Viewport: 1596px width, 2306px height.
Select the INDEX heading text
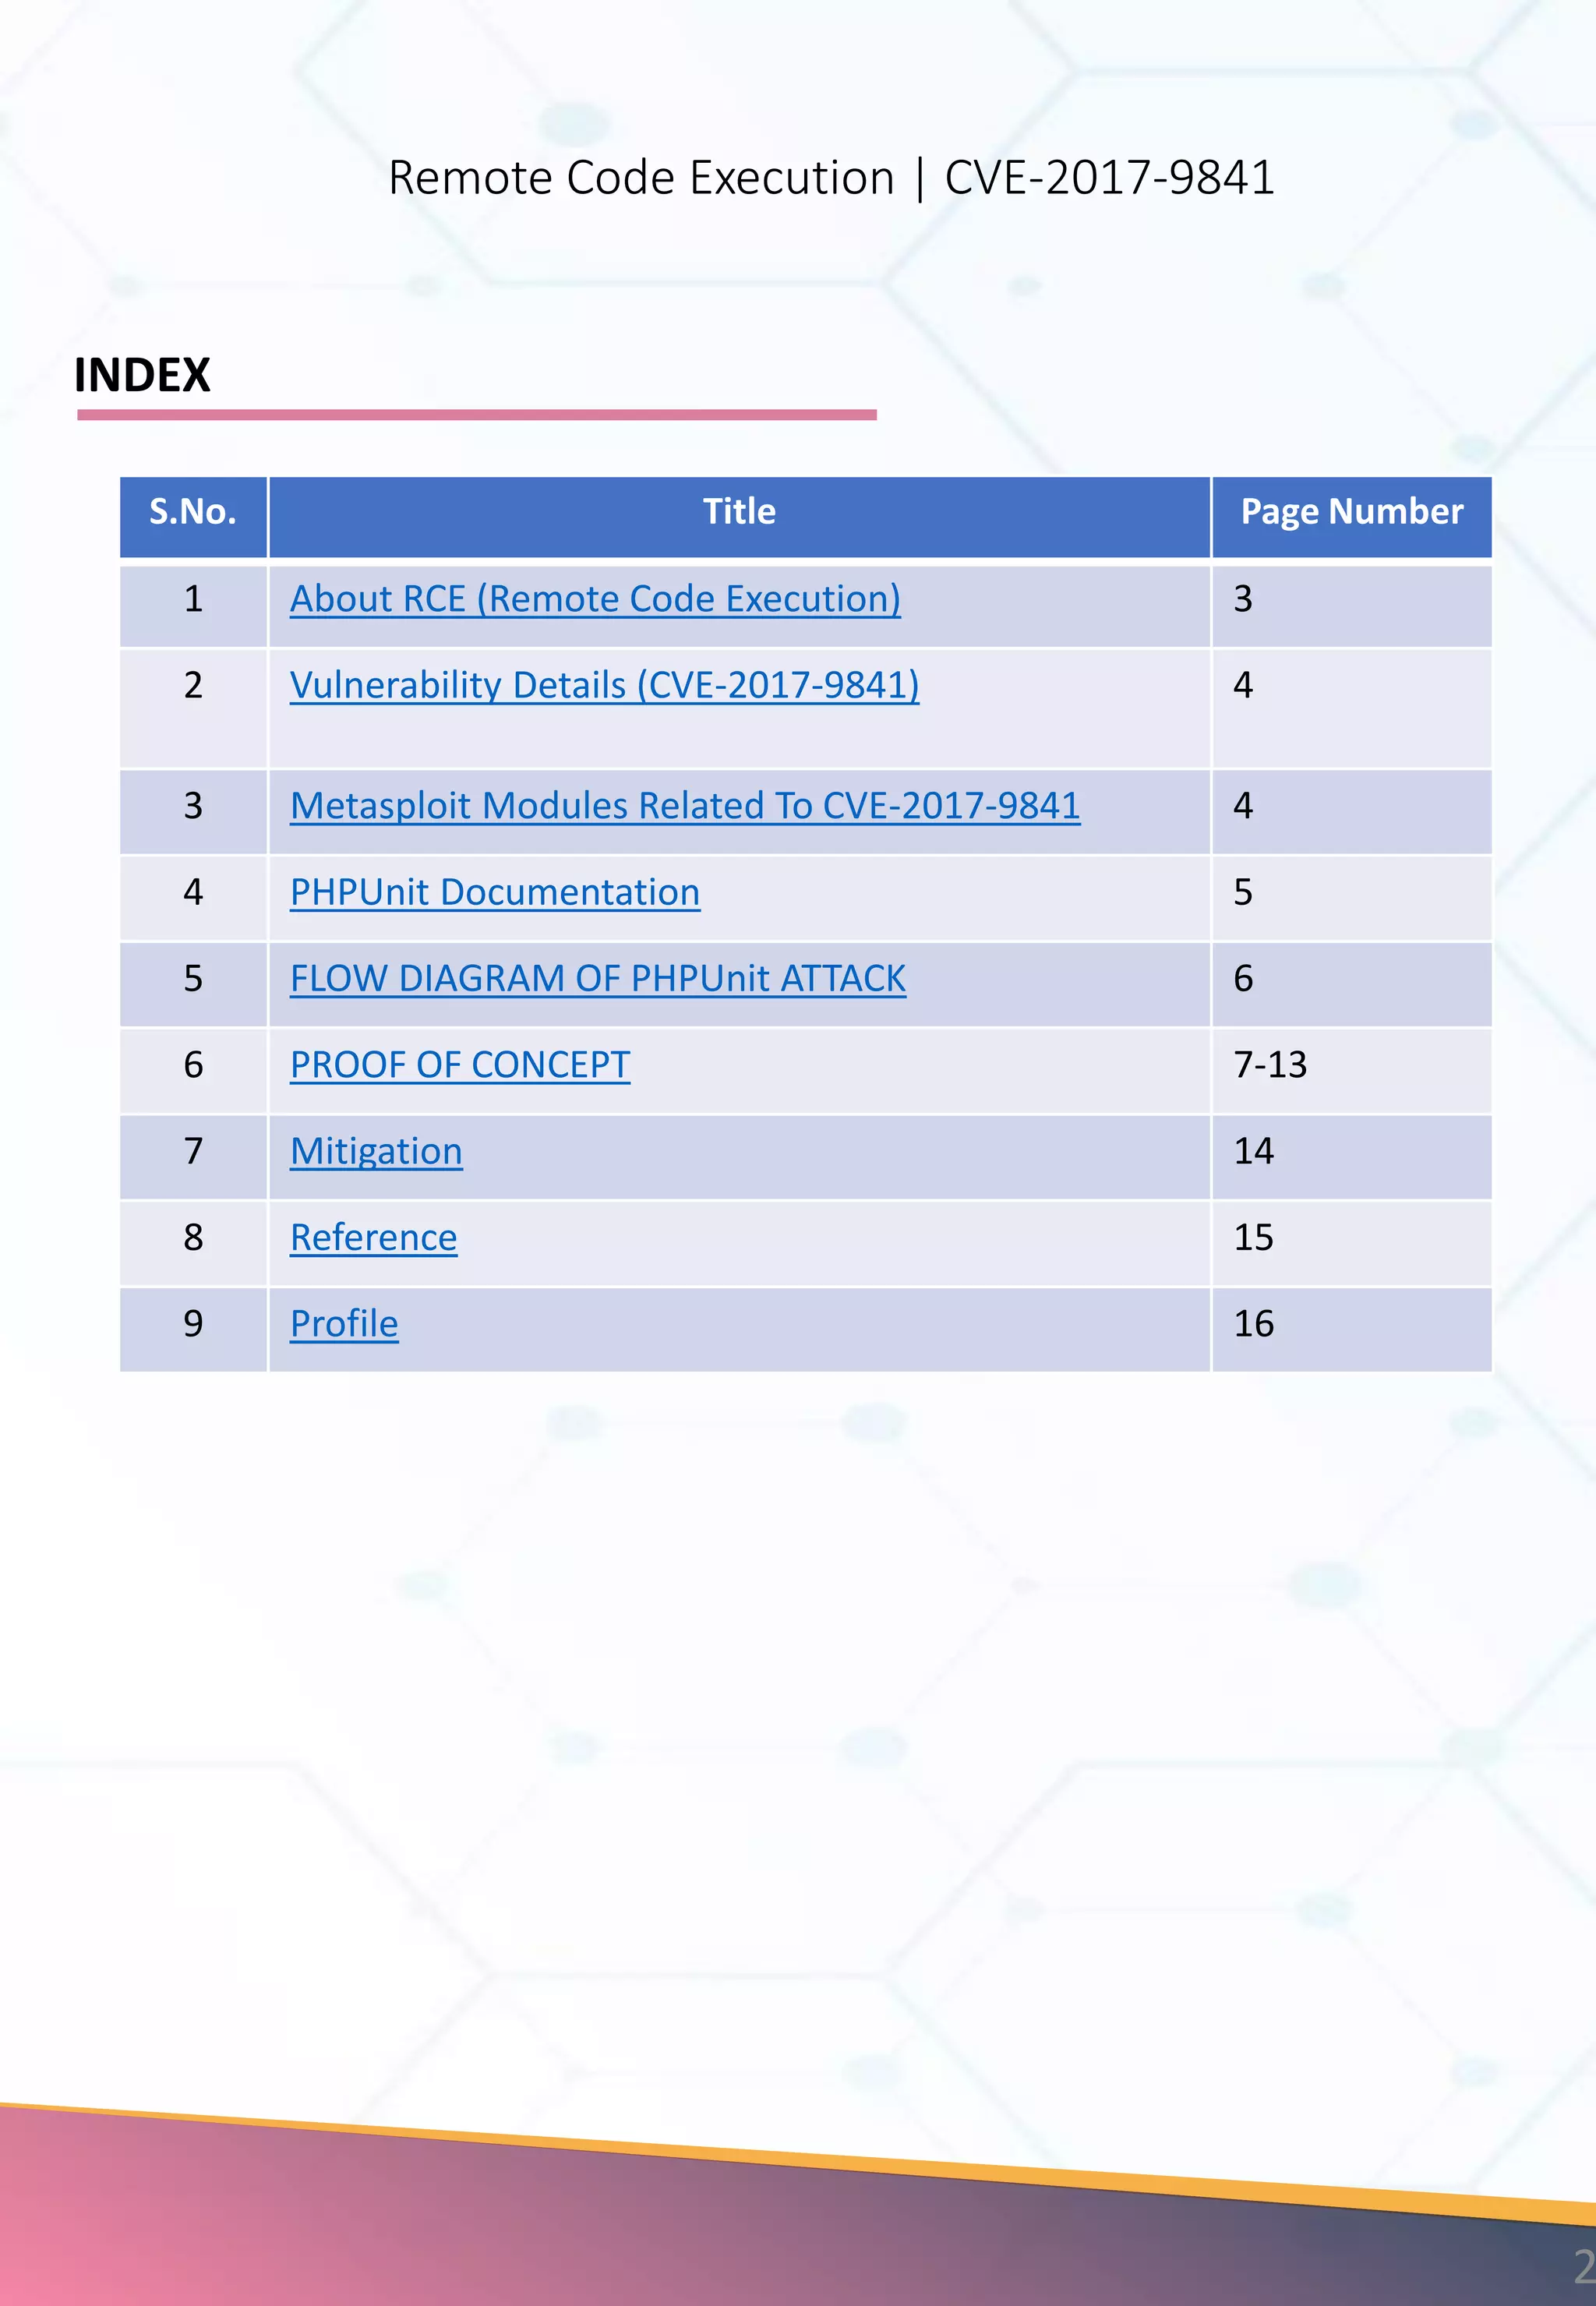tap(142, 375)
